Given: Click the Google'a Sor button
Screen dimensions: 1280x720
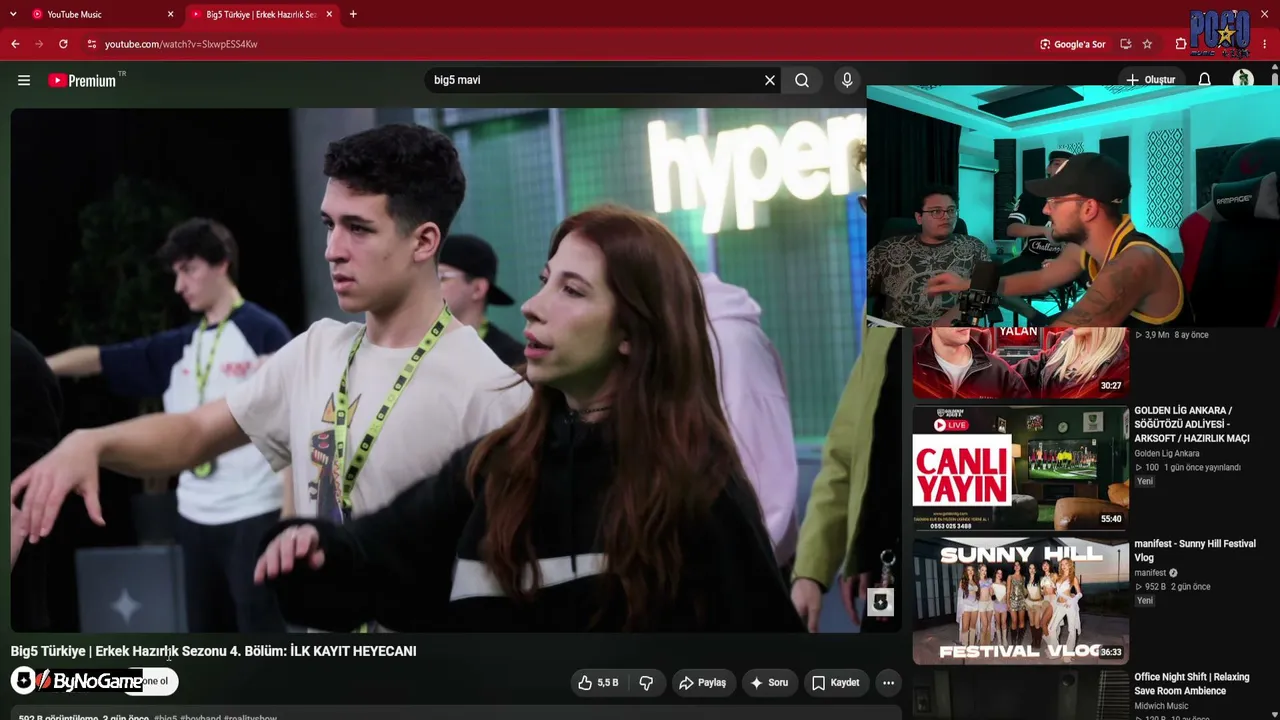Looking at the screenshot, I should point(1073,44).
